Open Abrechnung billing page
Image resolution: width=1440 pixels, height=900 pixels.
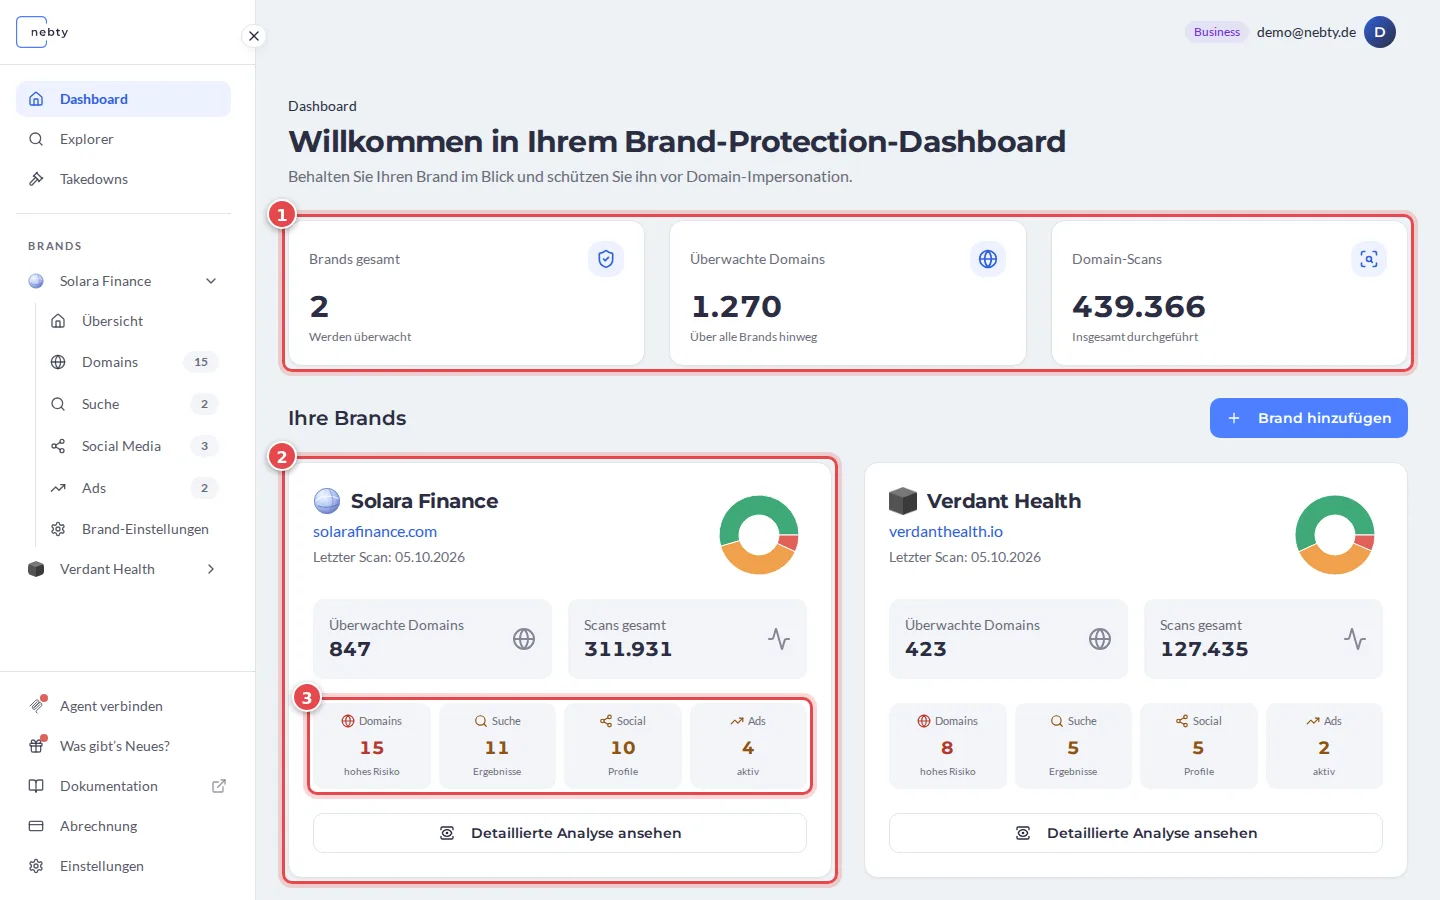tap(123, 826)
